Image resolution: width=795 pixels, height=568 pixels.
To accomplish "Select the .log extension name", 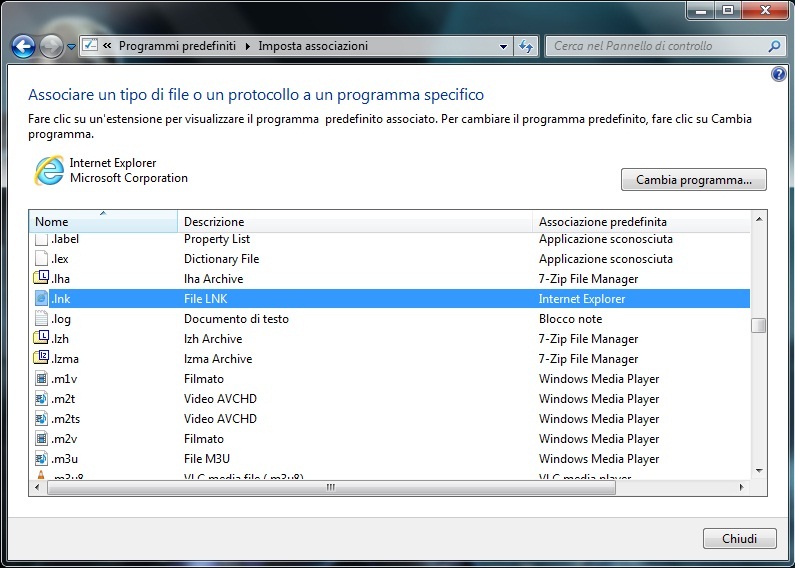I will click(x=61, y=319).
